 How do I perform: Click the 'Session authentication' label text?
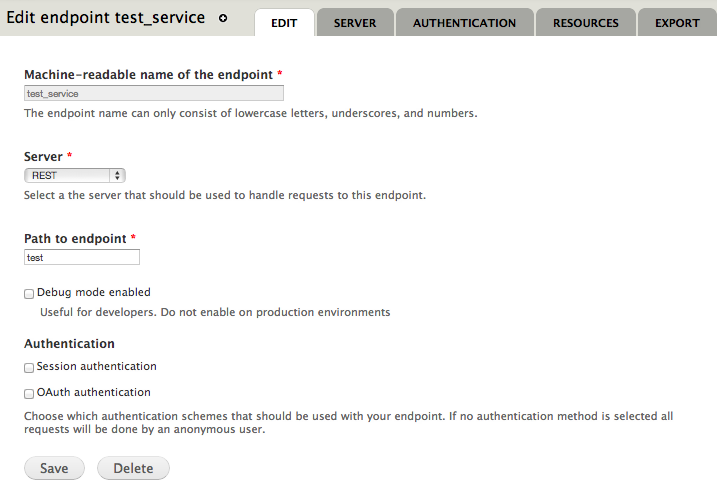tap(96, 366)
